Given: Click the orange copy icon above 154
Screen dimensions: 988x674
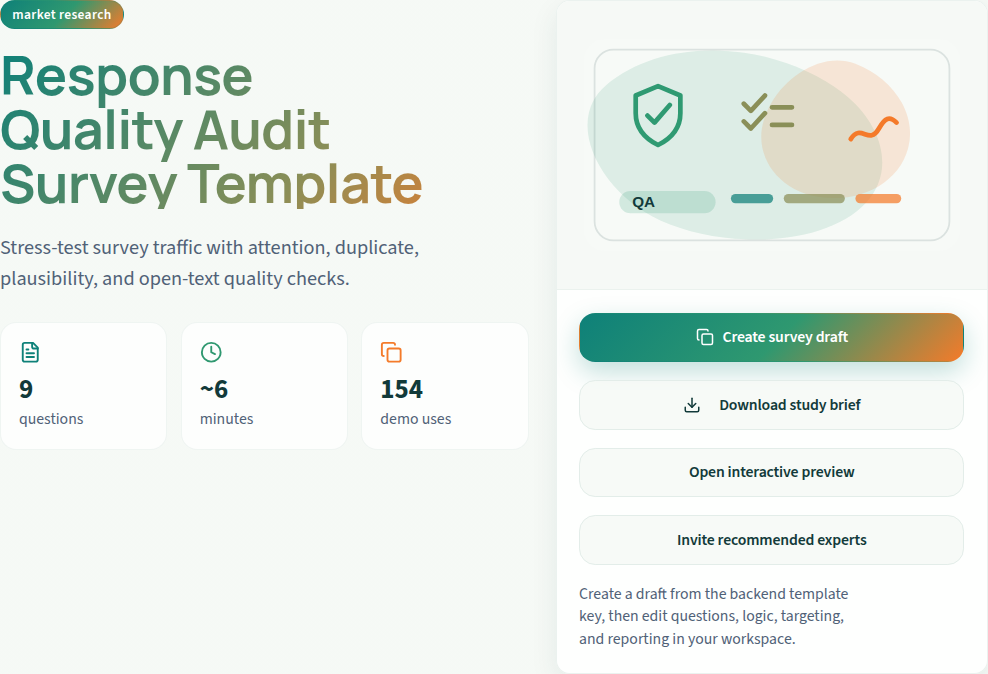Looking at the screenshot, I should pyautogui.click(x=391, y=352).
